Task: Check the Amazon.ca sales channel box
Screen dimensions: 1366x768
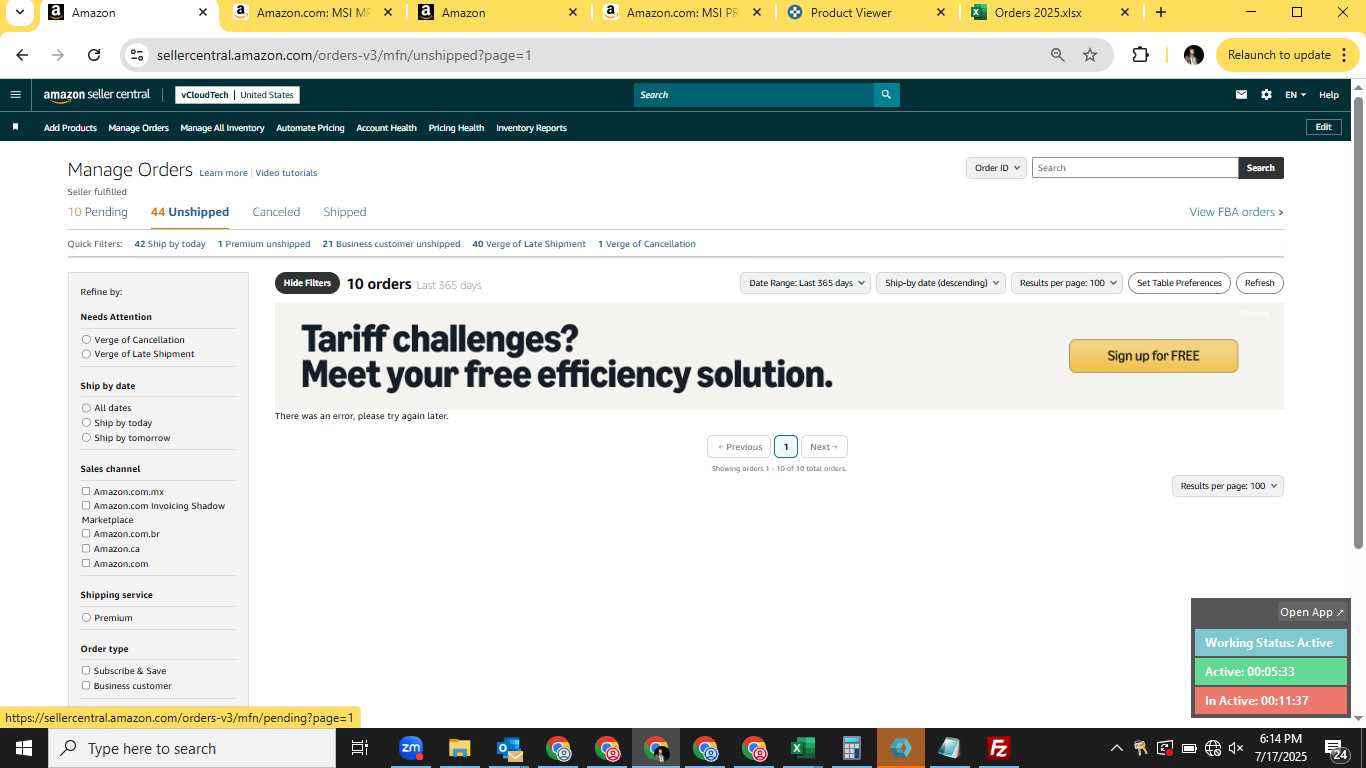Action: click(x=86, y=548)
